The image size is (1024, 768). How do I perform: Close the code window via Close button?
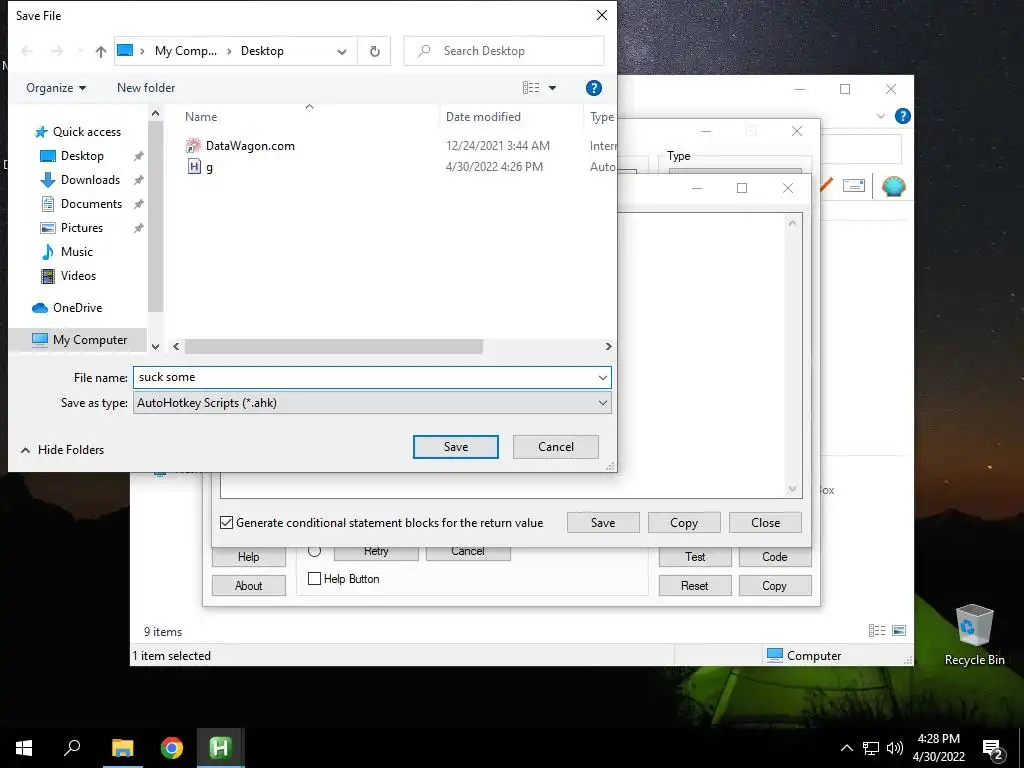tap(765, 522)
